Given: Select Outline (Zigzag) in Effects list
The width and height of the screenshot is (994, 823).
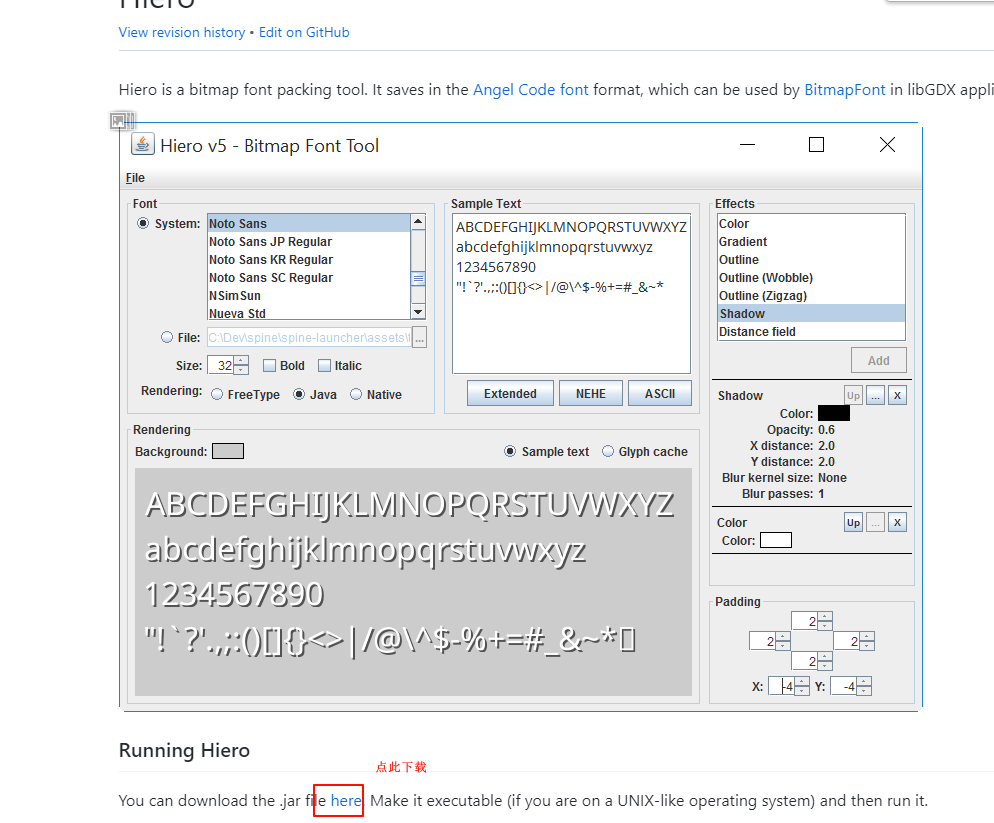Looking at the screenshot, I should click(762, 296).
